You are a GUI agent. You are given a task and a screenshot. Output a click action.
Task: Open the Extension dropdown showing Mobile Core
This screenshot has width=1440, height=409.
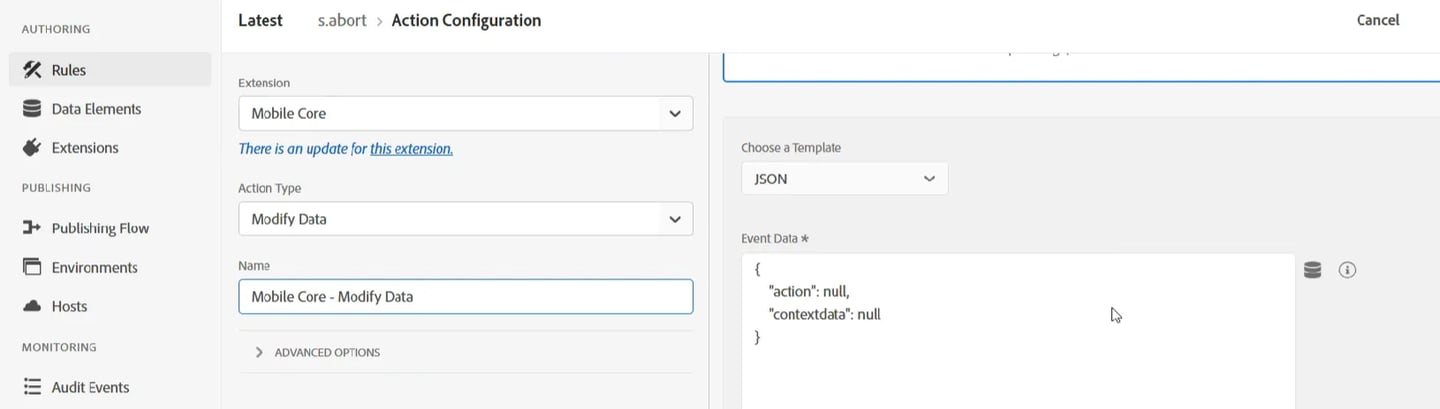[x=465, y=113]
